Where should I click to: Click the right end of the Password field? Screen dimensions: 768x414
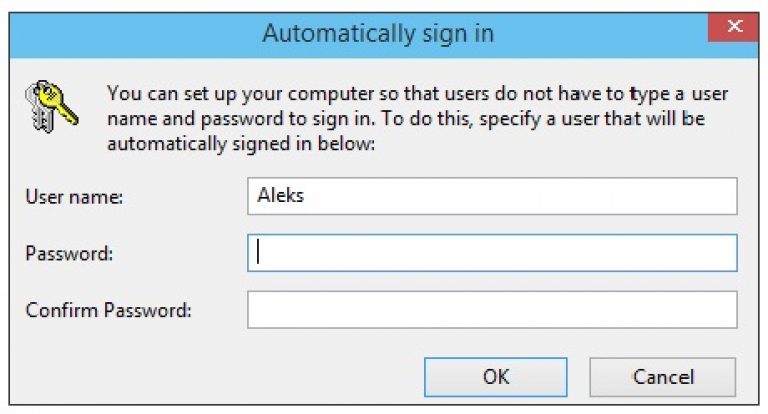point(725,253)
